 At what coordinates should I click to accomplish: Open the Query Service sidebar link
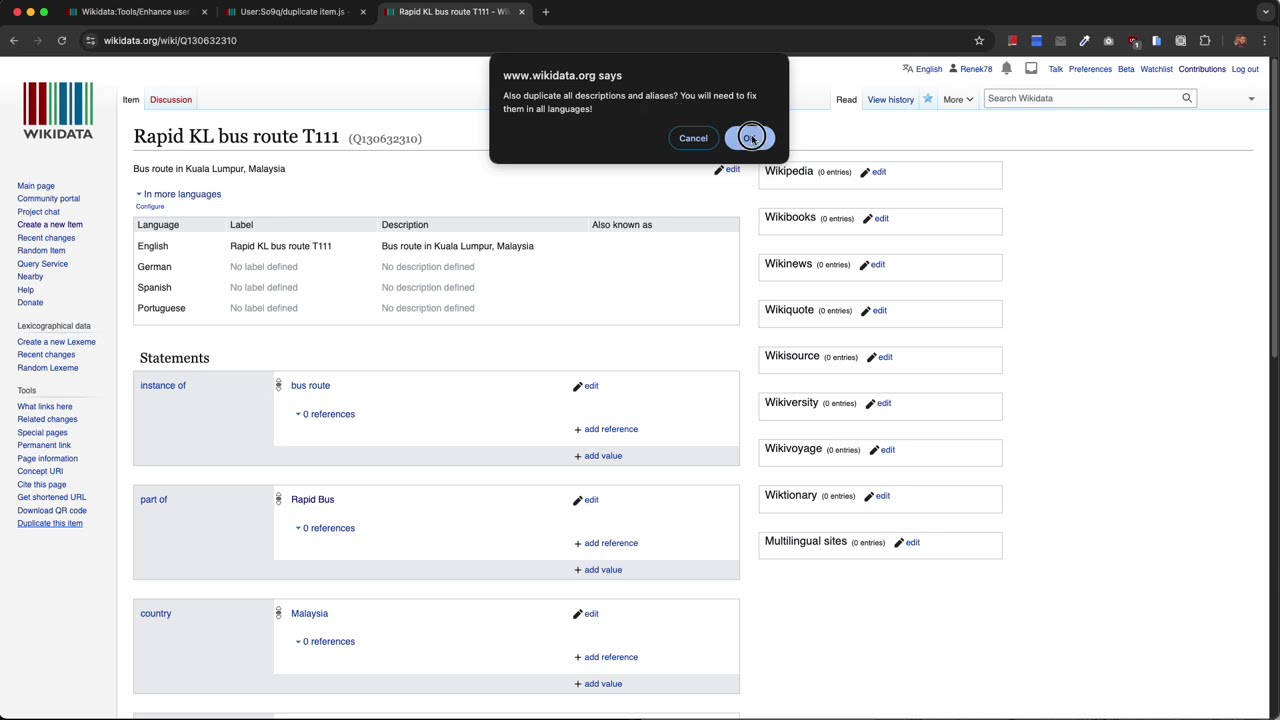tap(42, 264)
